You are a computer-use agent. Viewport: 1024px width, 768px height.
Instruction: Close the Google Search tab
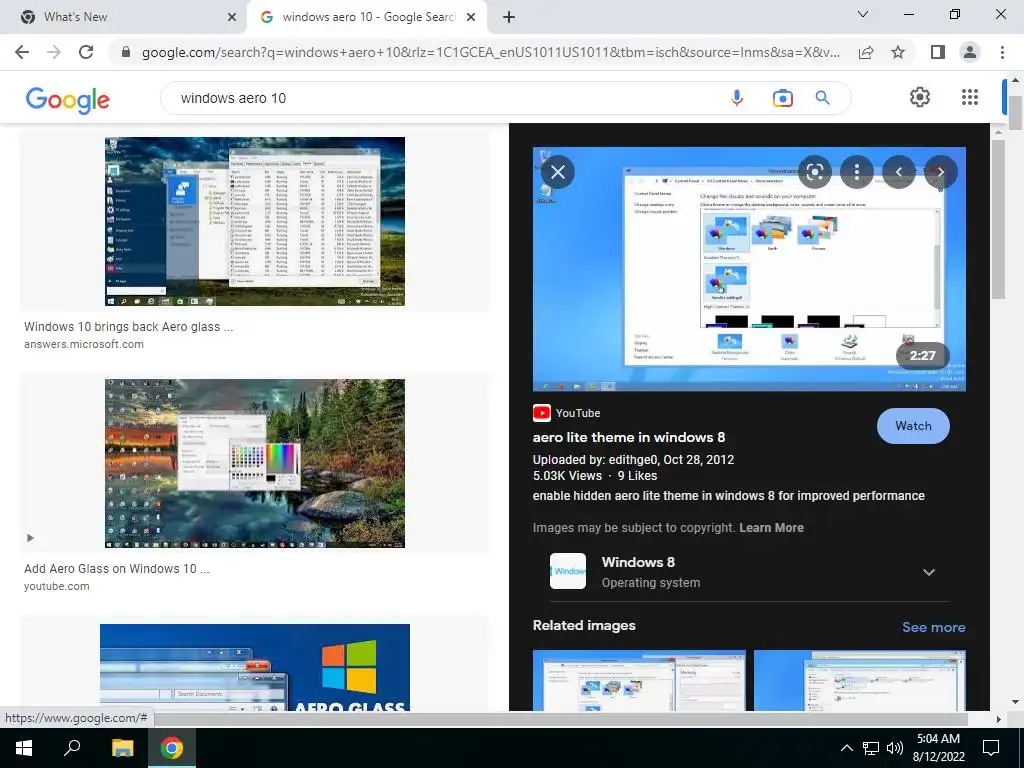(x=471, y=18)
